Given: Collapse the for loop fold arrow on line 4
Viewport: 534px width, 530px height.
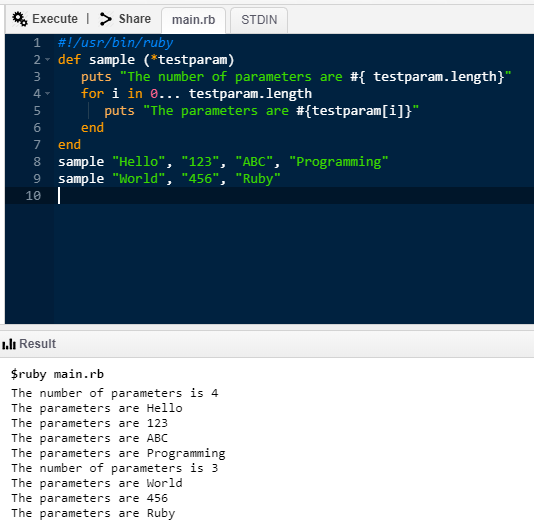Looking at the screenshot, I should point(48,93).
